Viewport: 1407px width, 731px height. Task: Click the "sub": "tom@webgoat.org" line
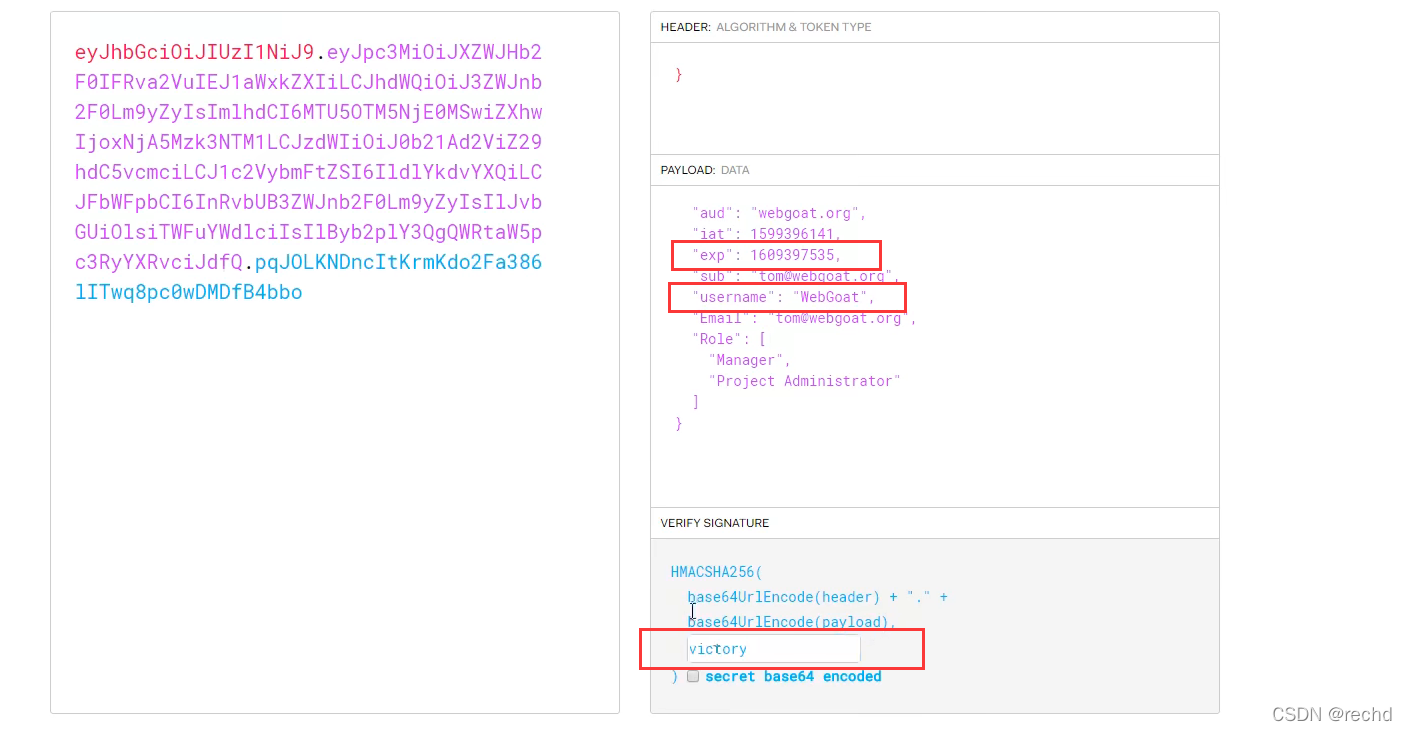point(796,276)
